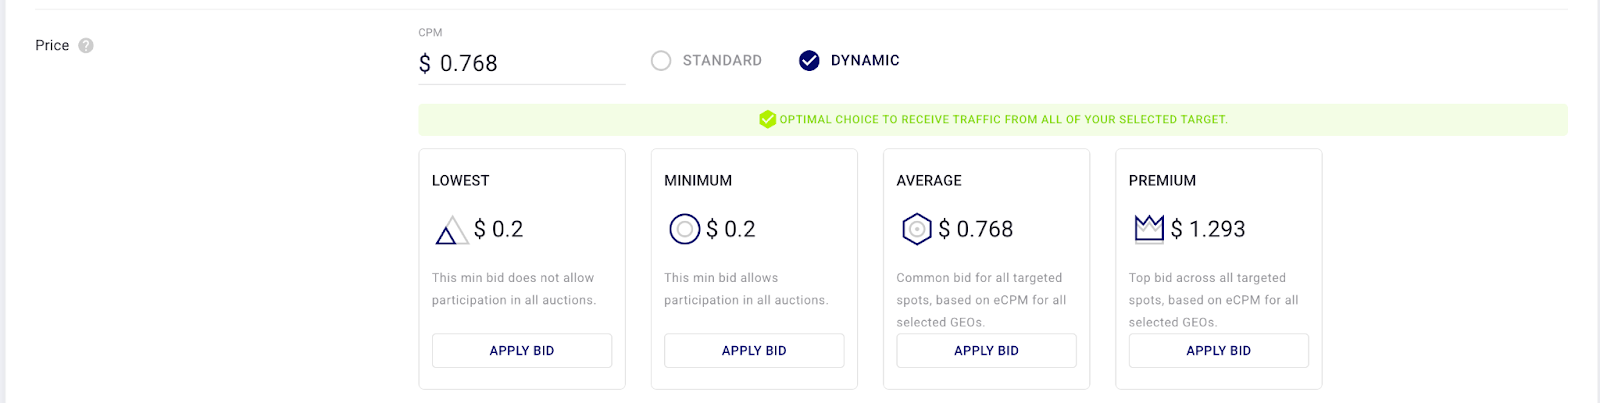Click the Premium card title
The height and width of the screenshot is (403, 1600).
(x=1162, y=181)
